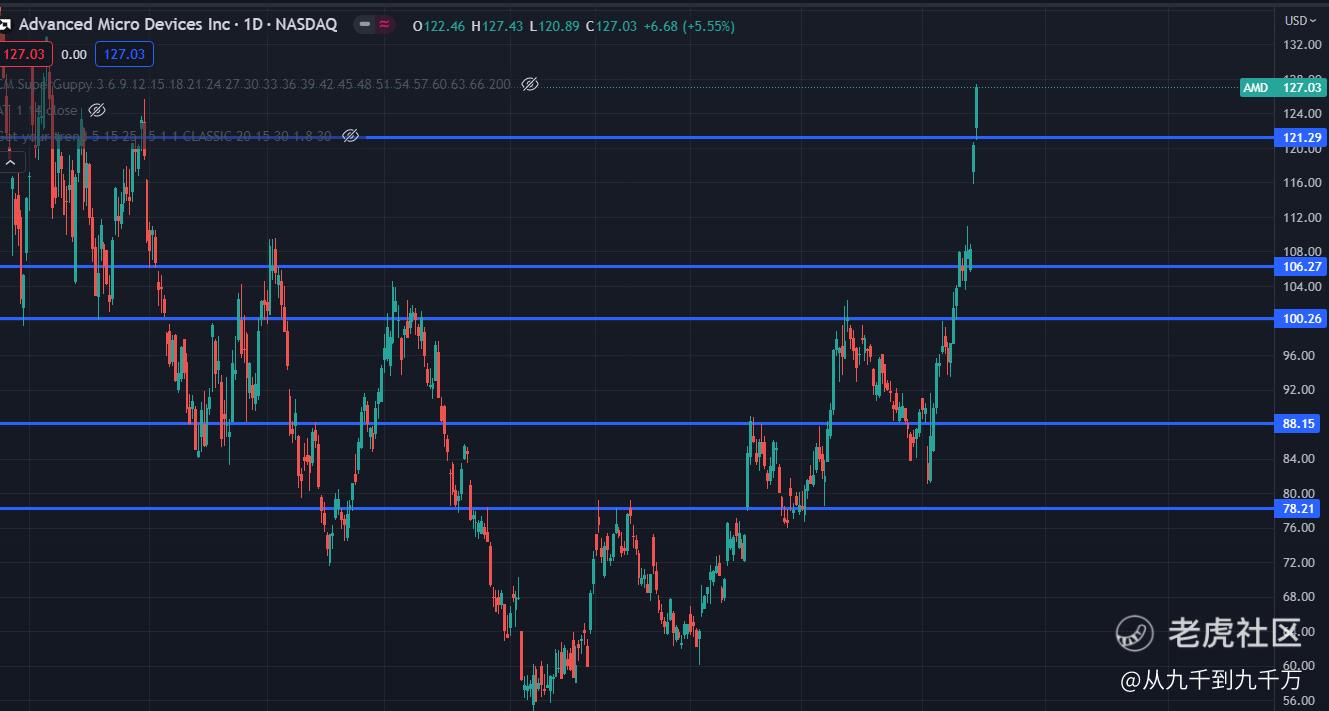Open the USD currency dropdown
This screenshot has width=1329, height=711.
point(1301,20)
